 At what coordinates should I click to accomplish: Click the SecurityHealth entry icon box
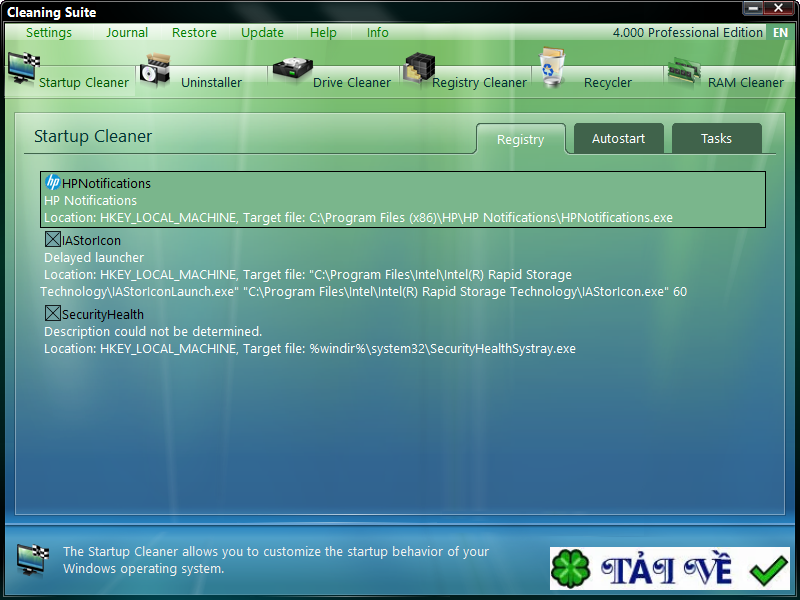(x=53, y=313)
